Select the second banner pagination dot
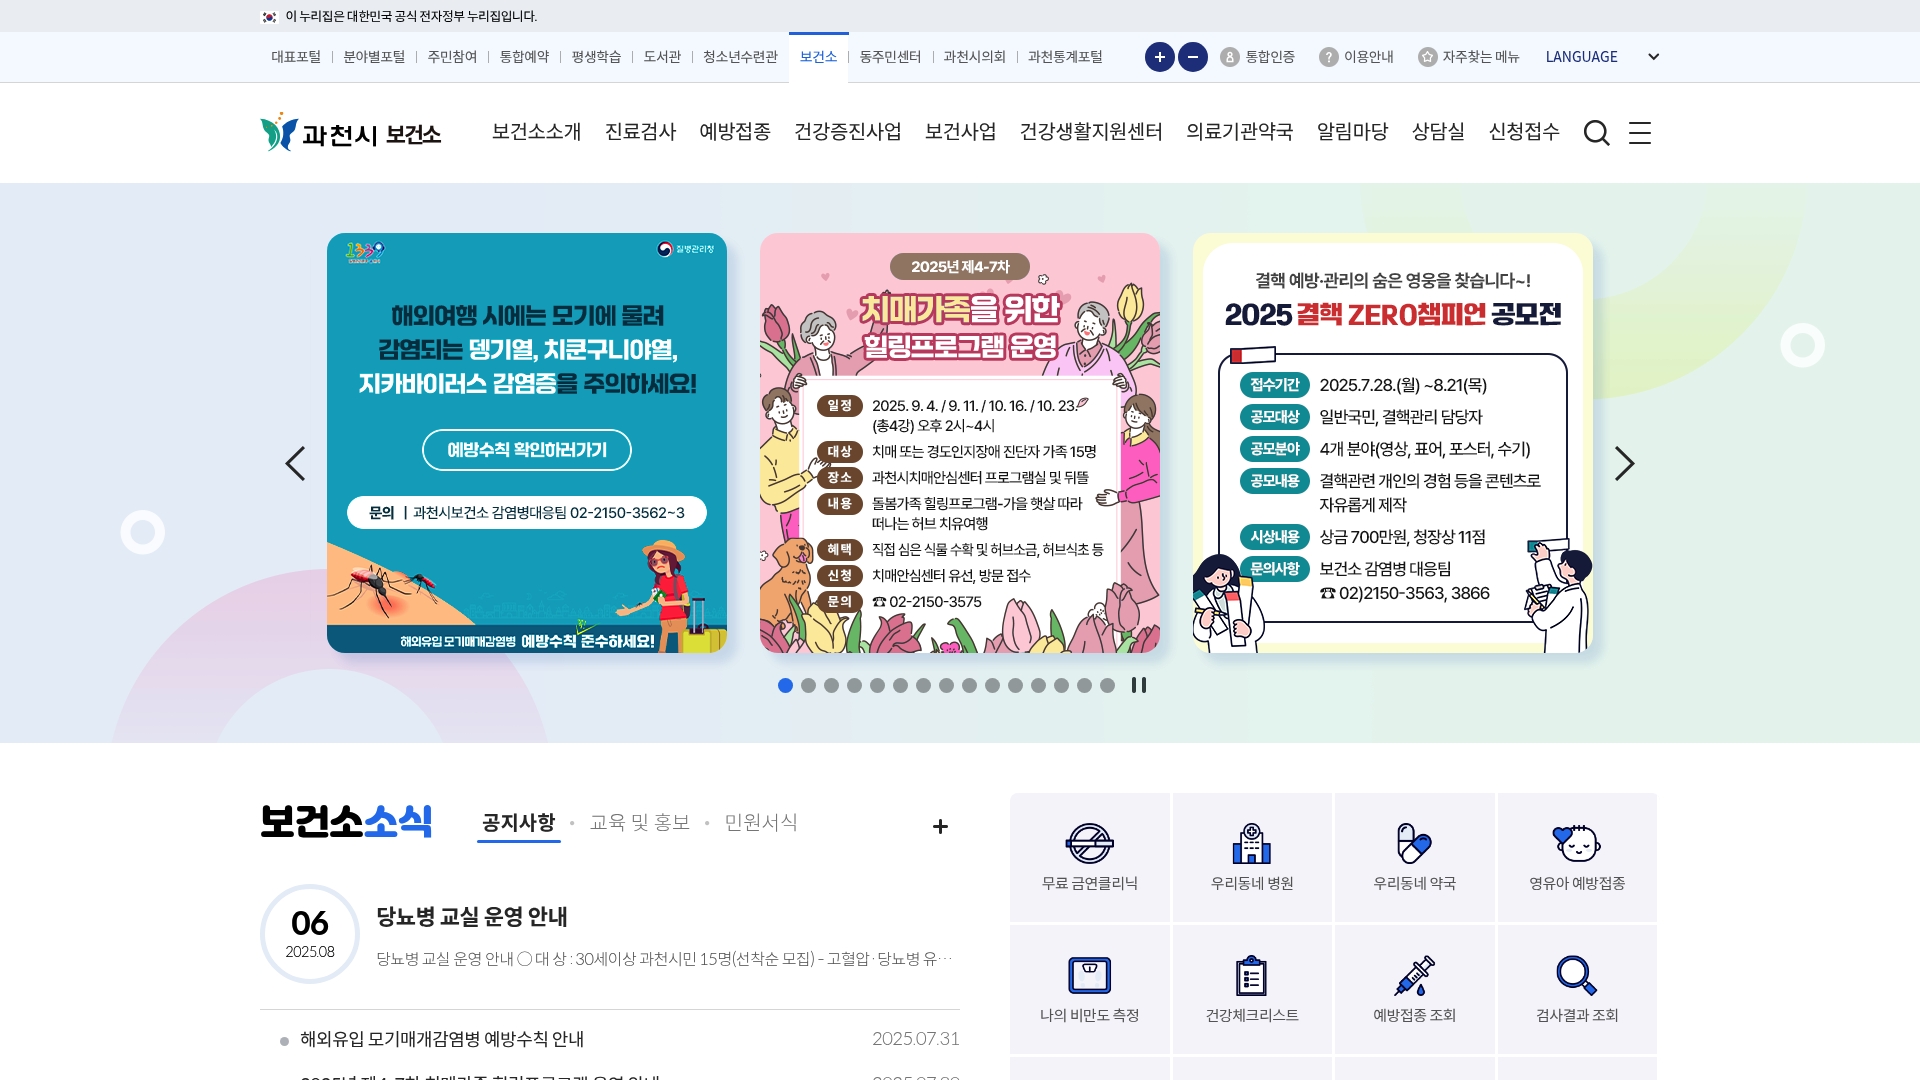The height and width of the screenshot is (1080, 1920). [x=808, y=685]
